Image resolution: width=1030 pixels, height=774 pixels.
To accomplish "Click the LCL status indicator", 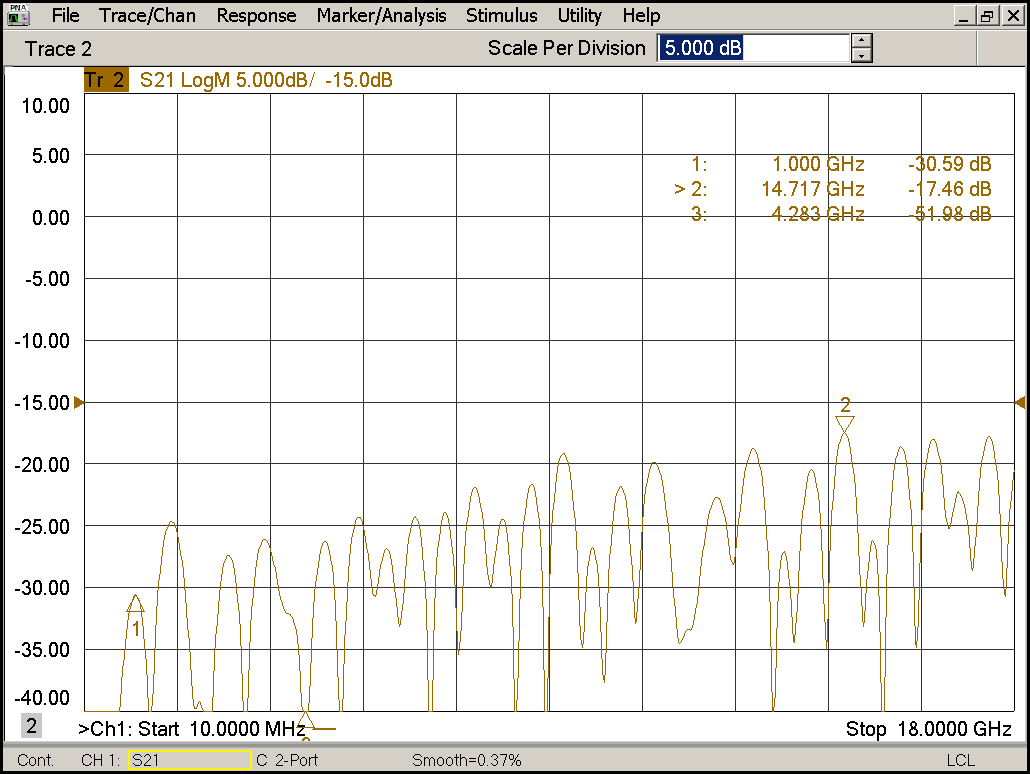I will coord(960,760).
